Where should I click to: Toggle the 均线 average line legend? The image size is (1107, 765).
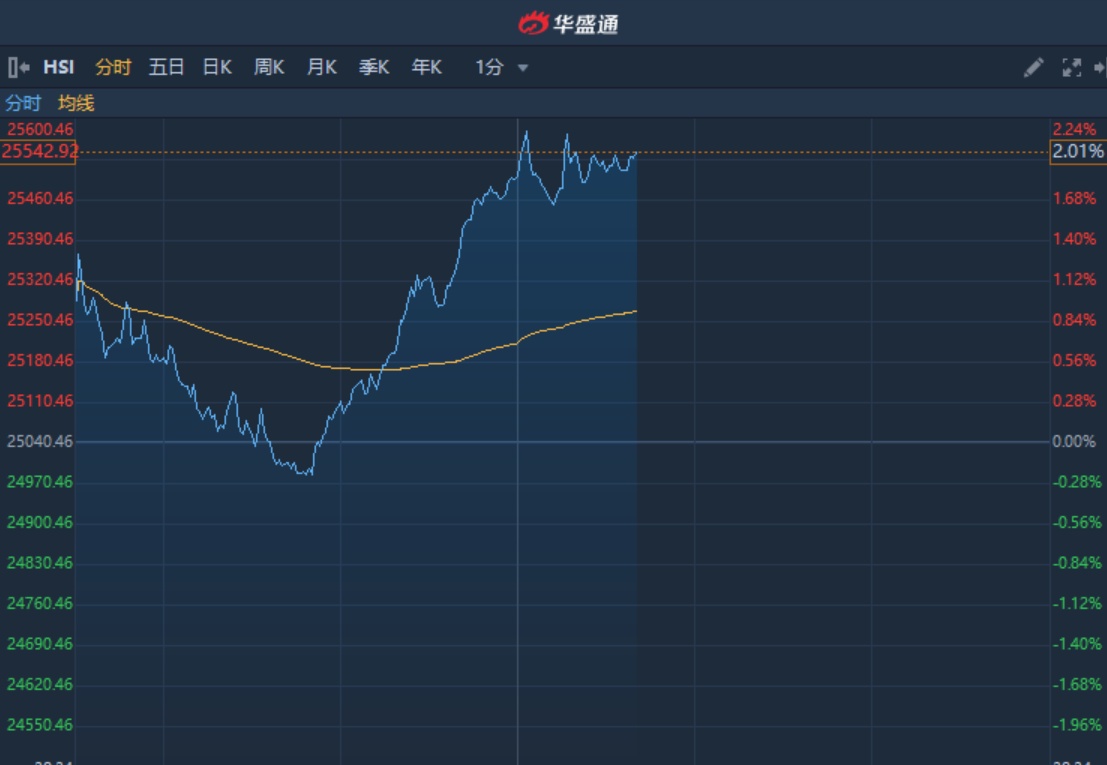click(x=76, y=103)
